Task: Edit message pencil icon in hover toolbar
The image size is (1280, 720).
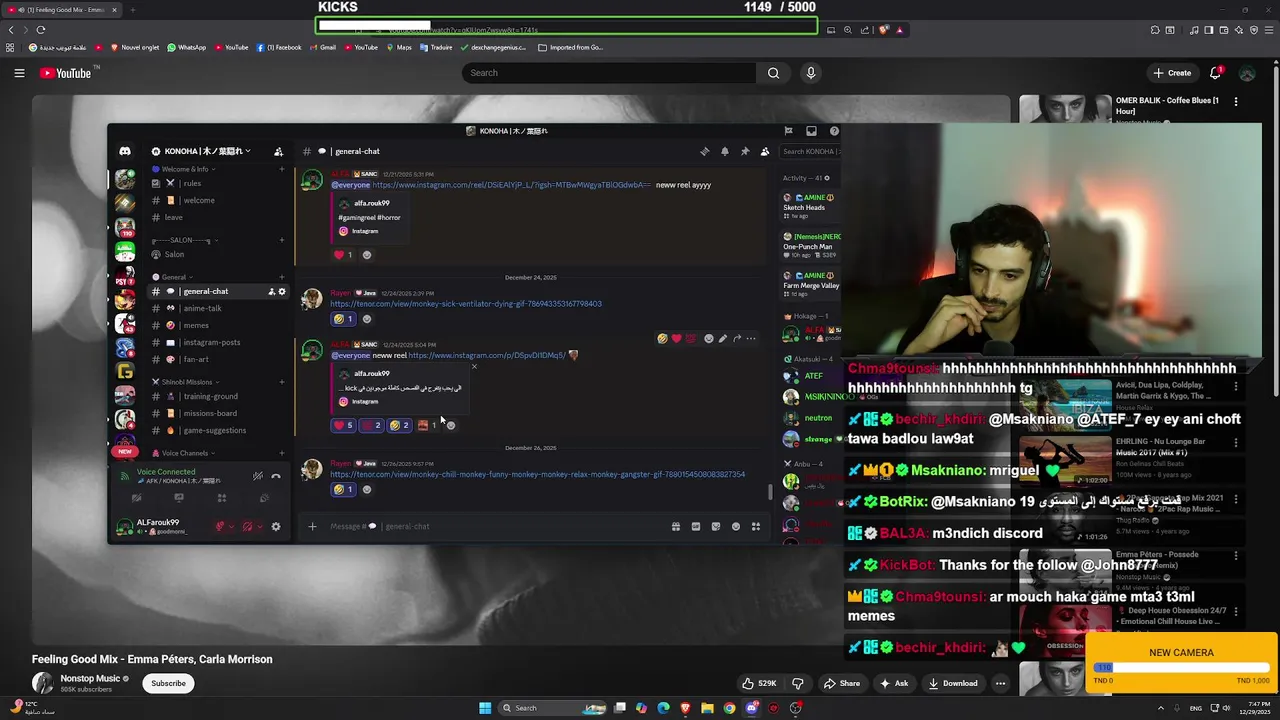Action: 723,339
